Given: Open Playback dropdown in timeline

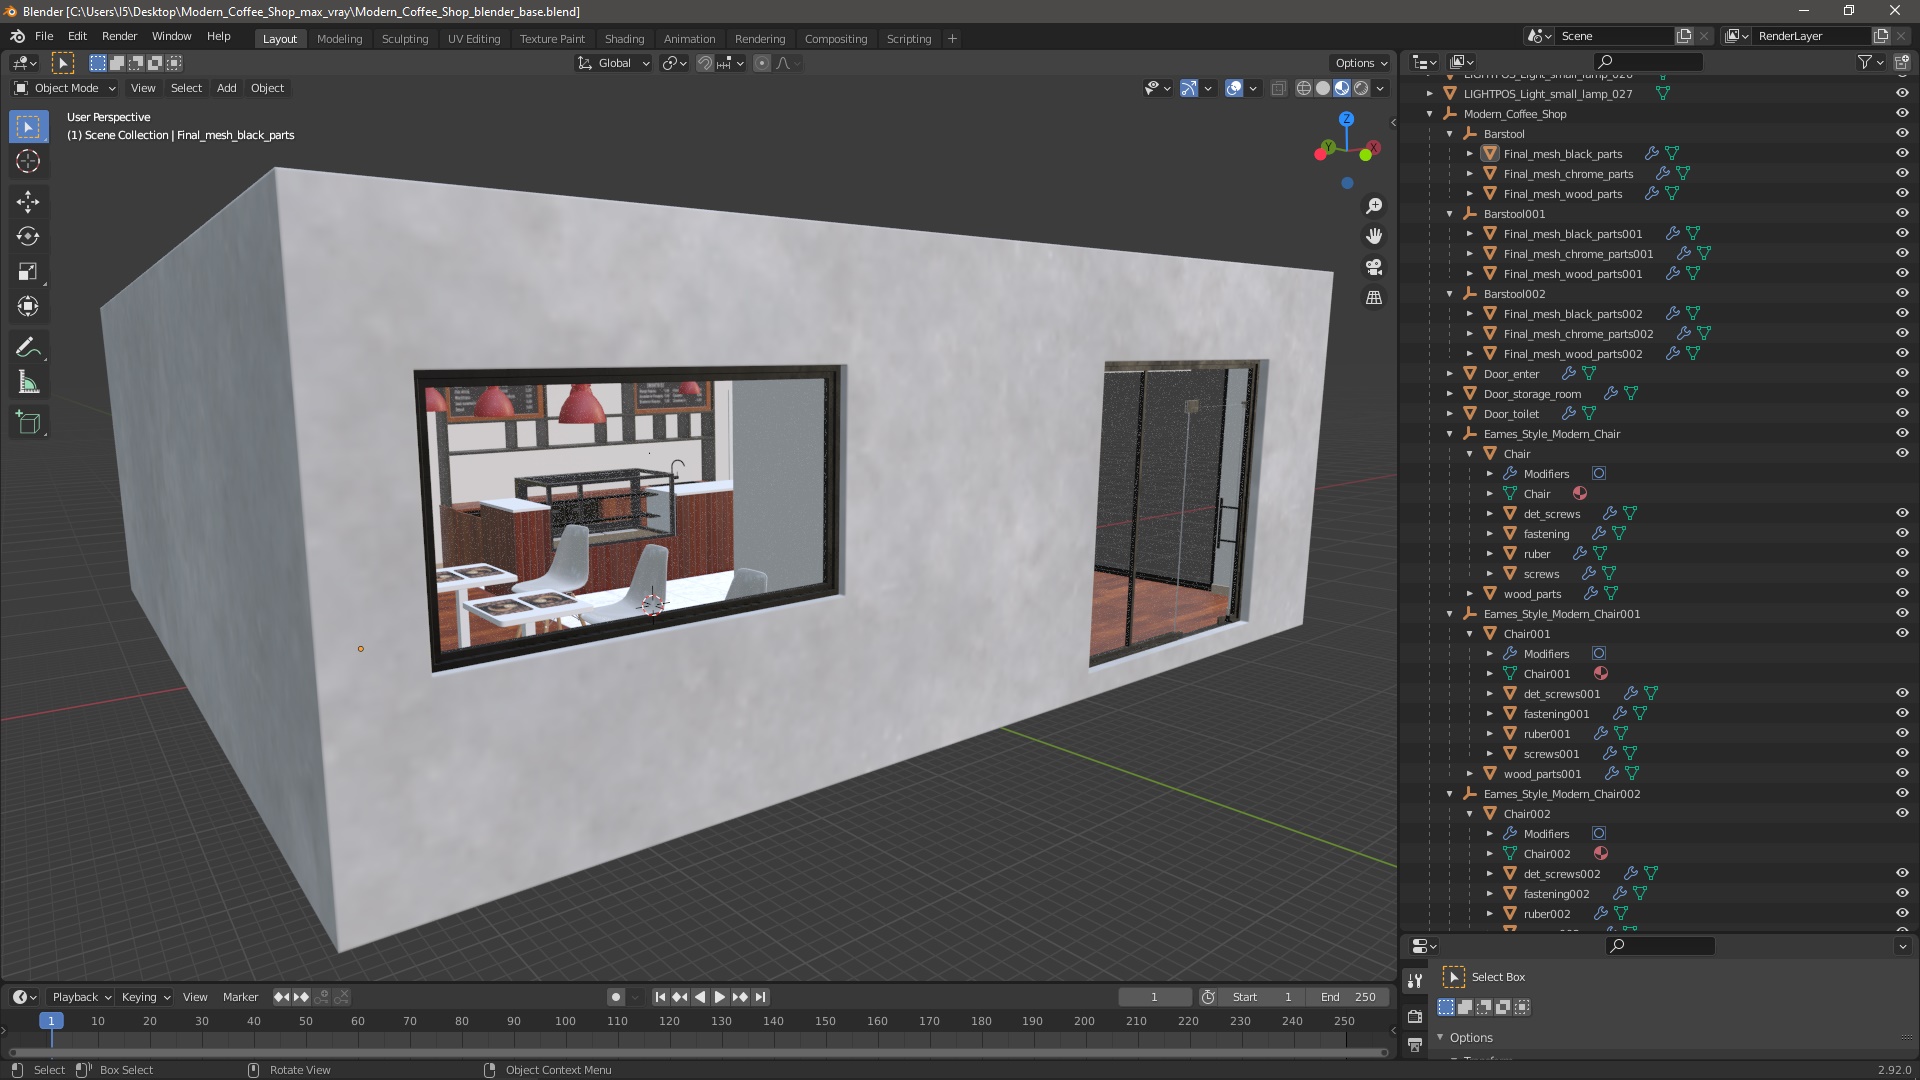Looking at the screenshot, I should coord(81,997).
